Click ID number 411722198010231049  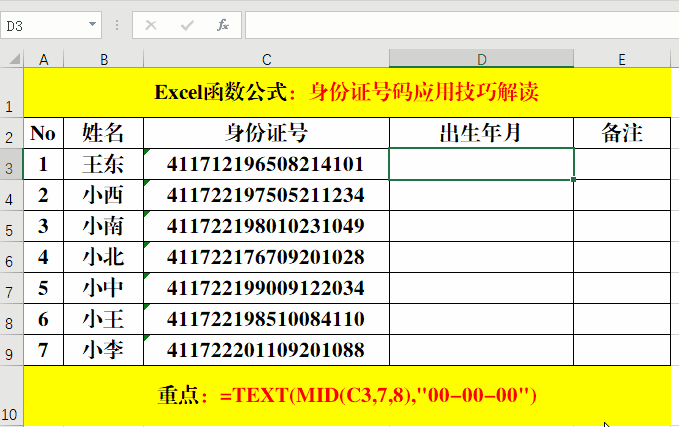point(266,226)
